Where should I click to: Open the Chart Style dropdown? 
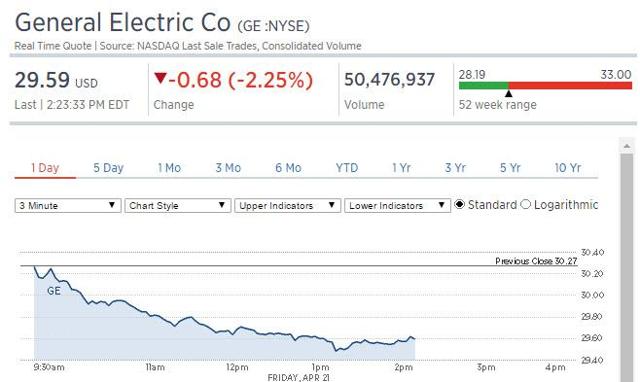click(178, 205)
